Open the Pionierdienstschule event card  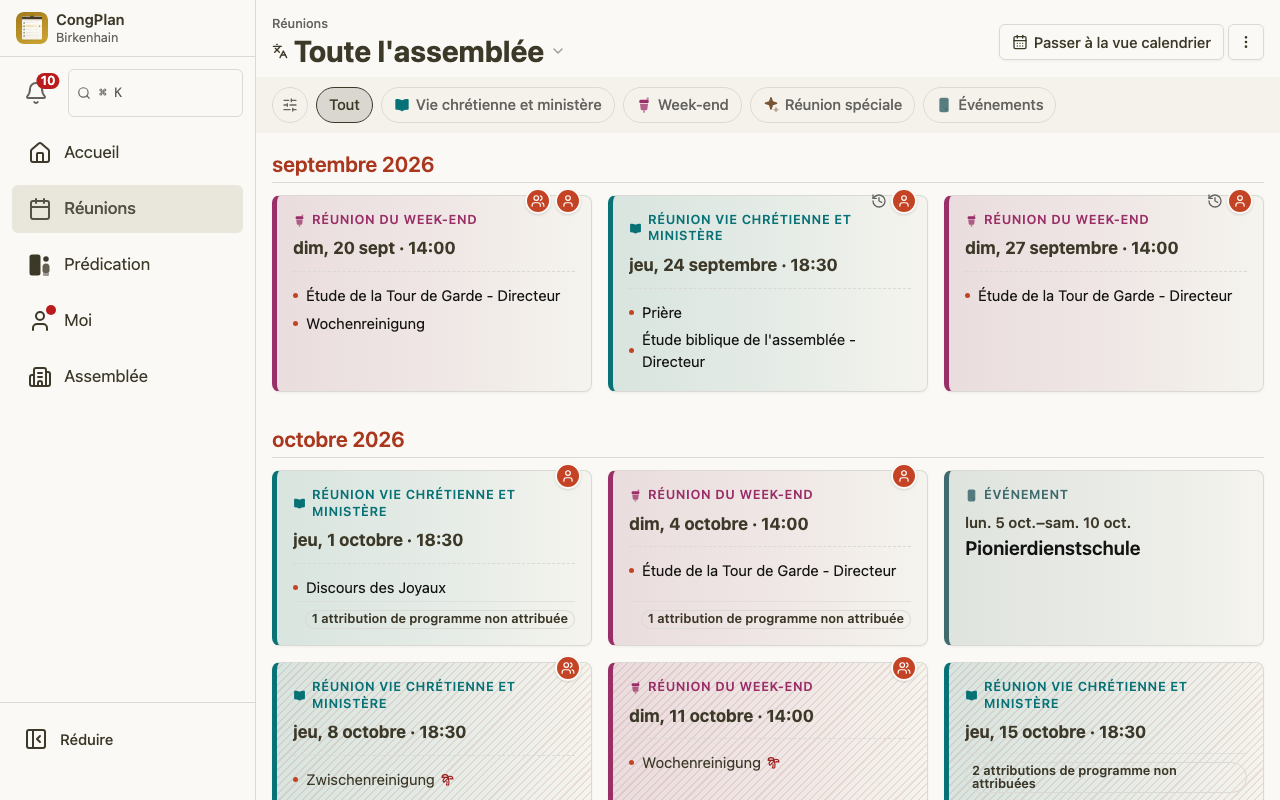[x=1104, y=558]
